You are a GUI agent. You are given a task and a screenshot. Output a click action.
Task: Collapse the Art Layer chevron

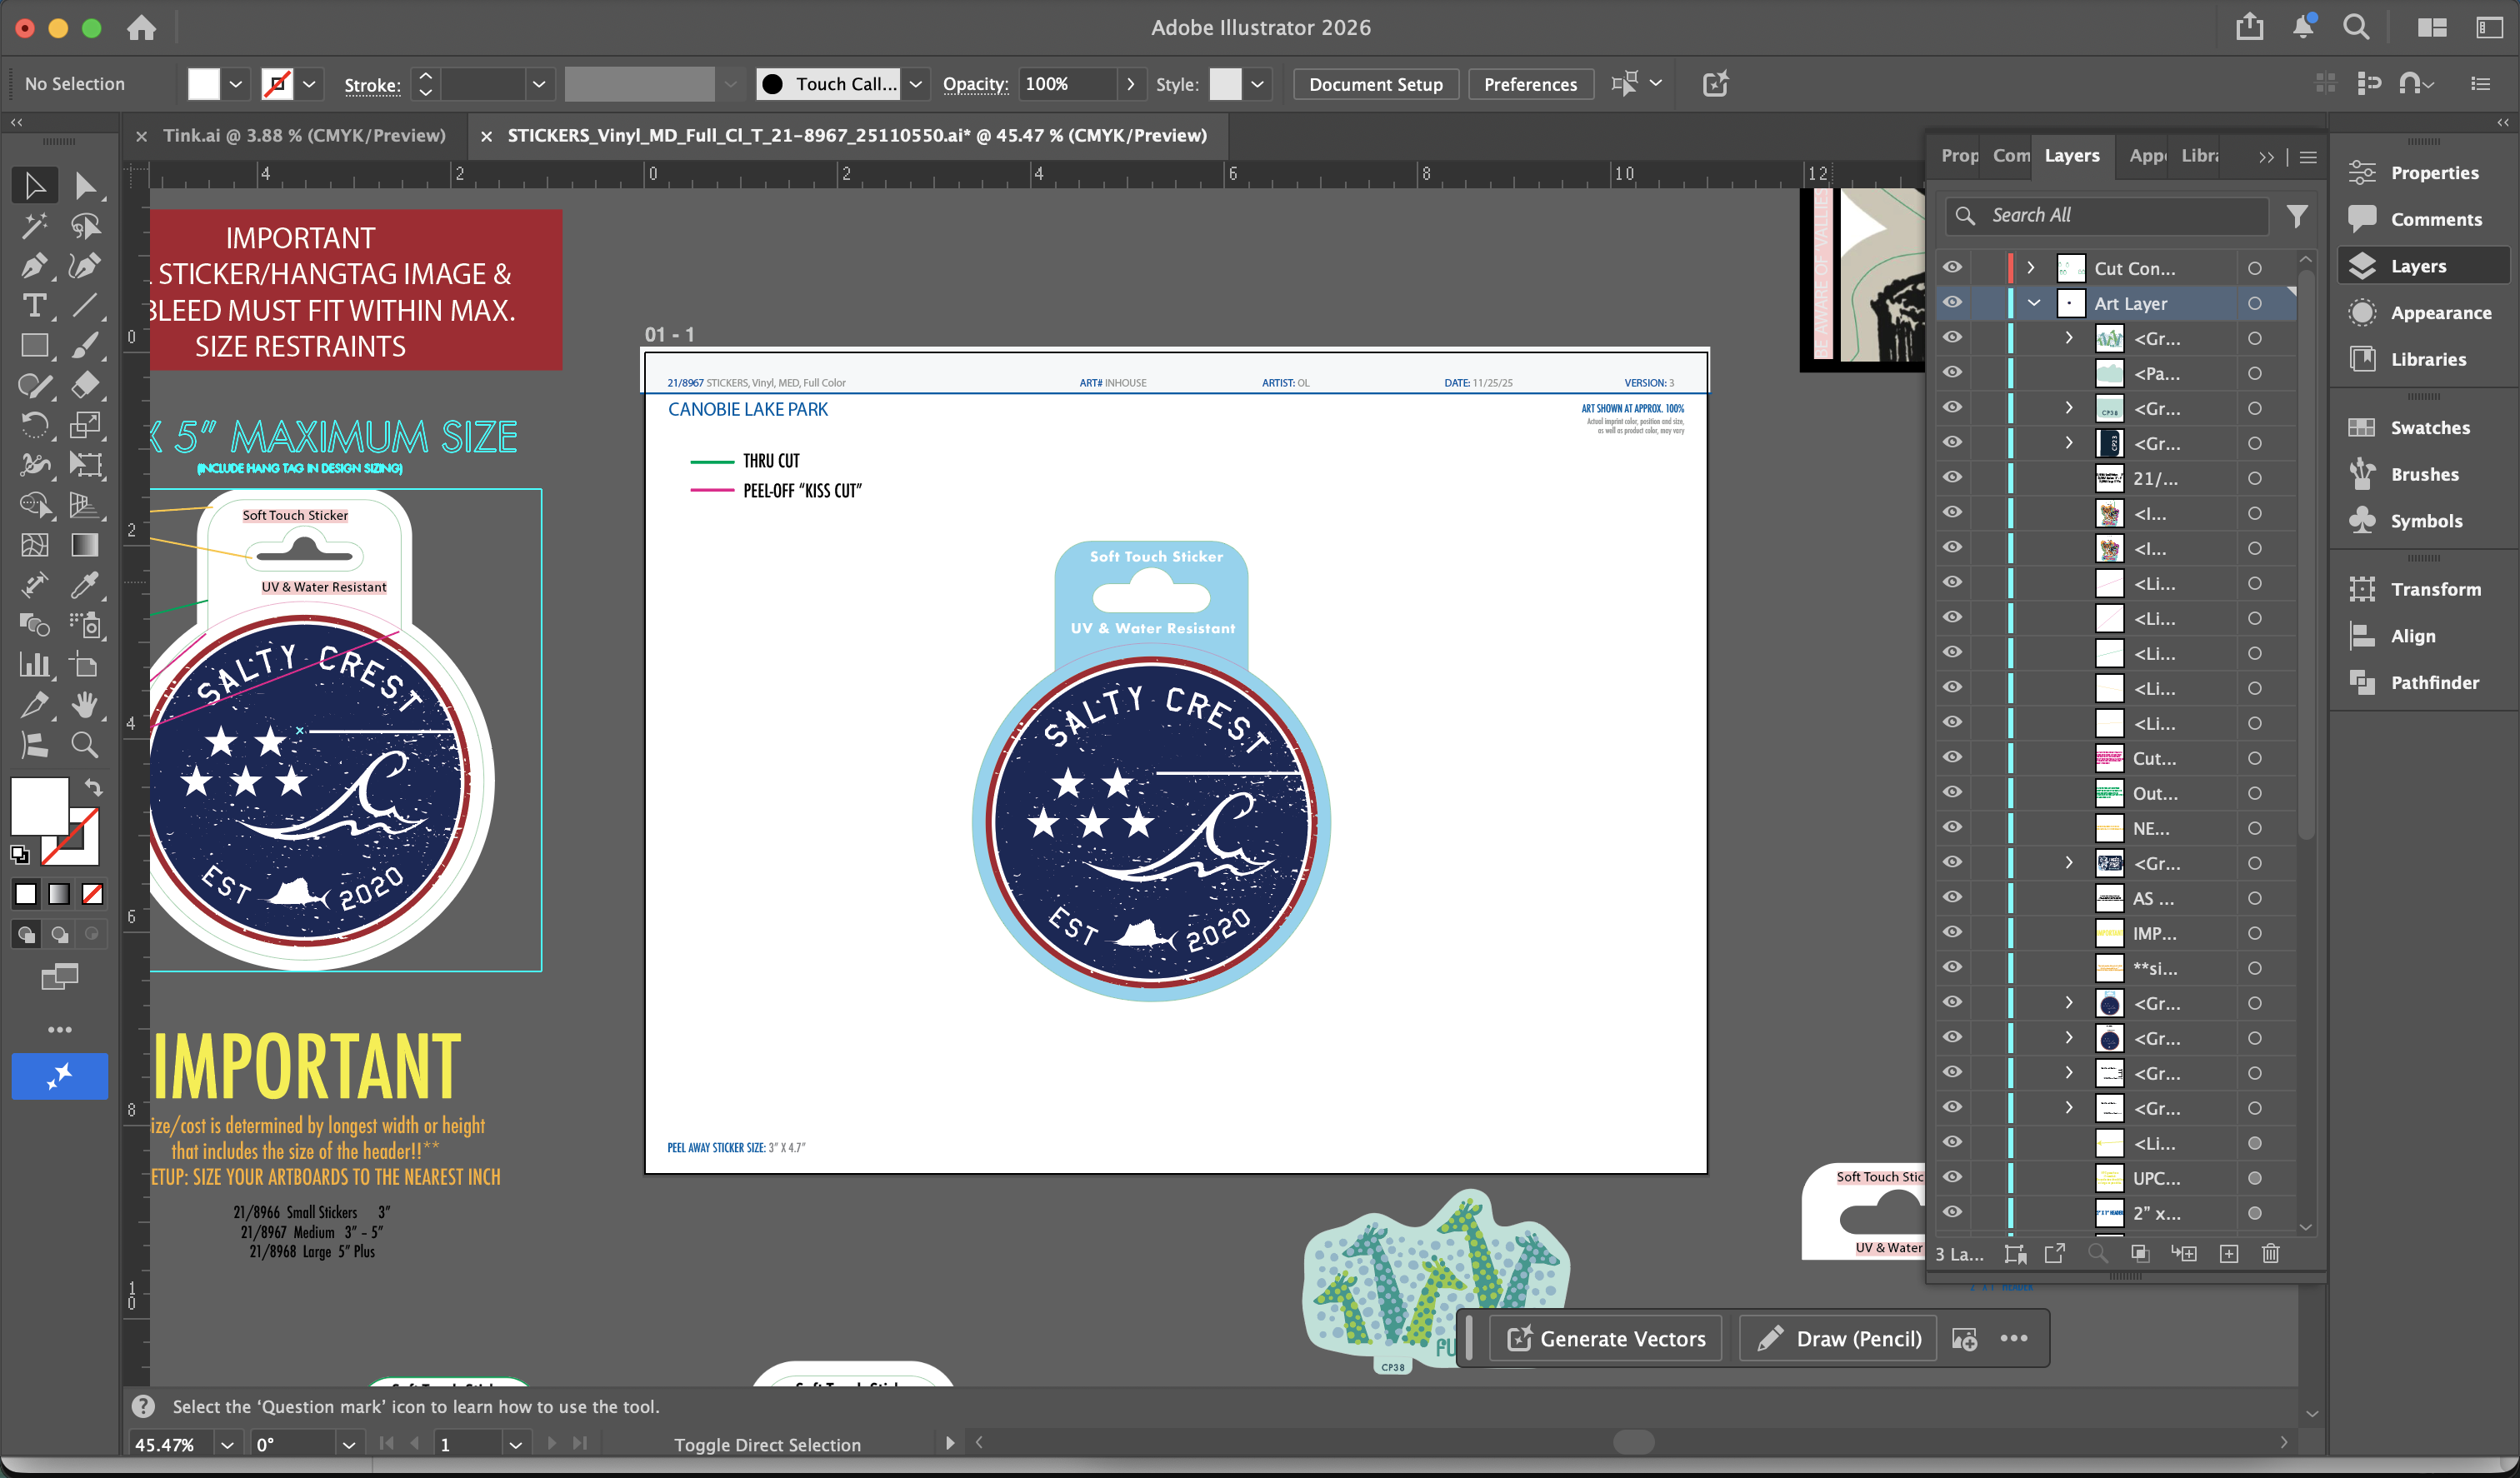coord(2034,303)
